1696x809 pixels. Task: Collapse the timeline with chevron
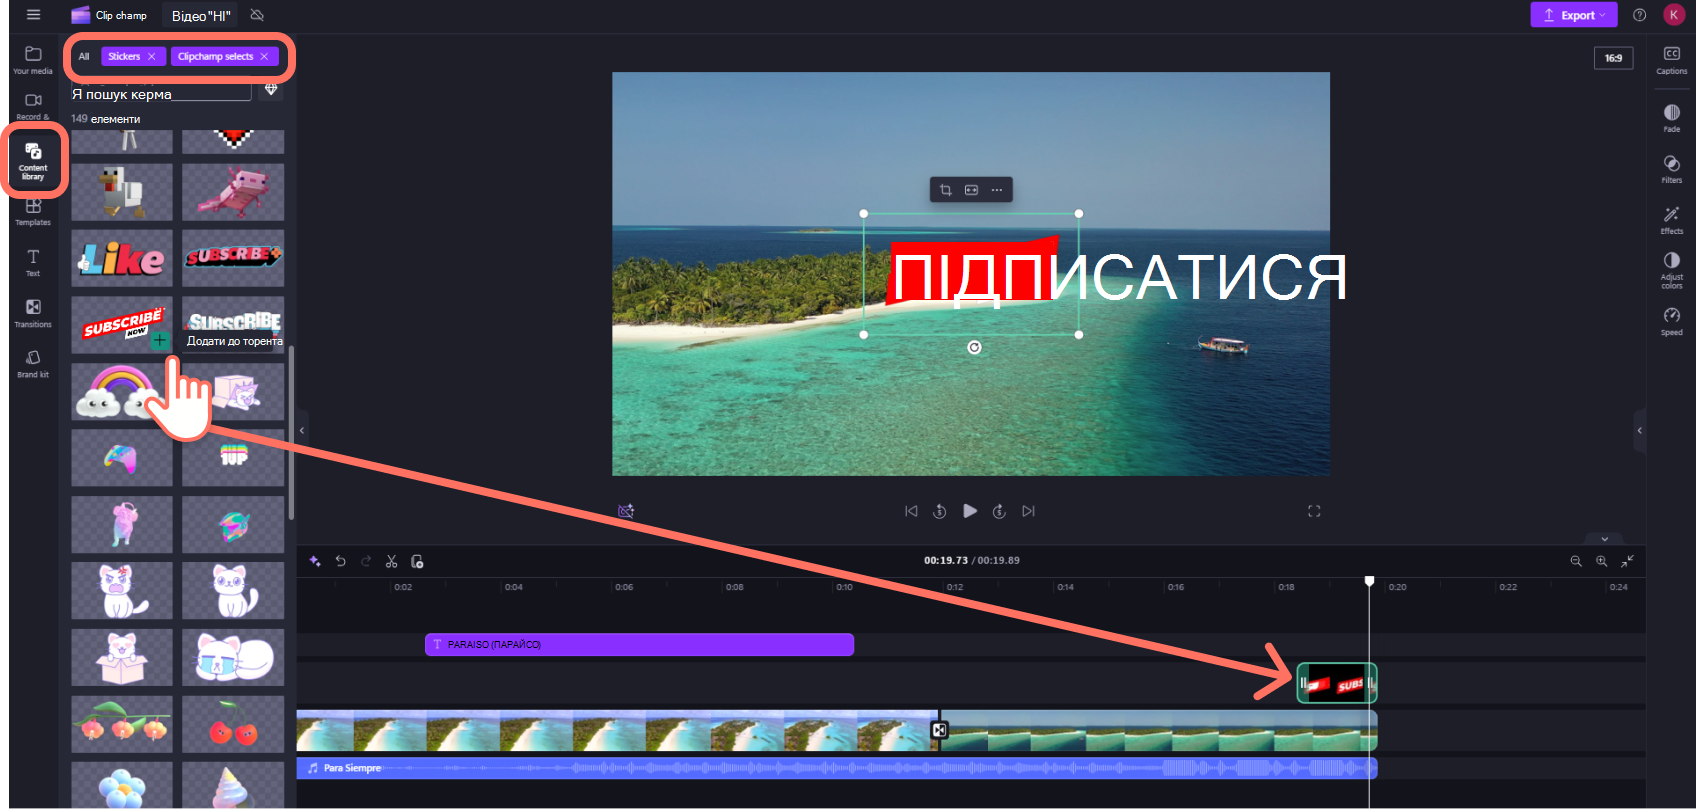[x=1605, y=539]
